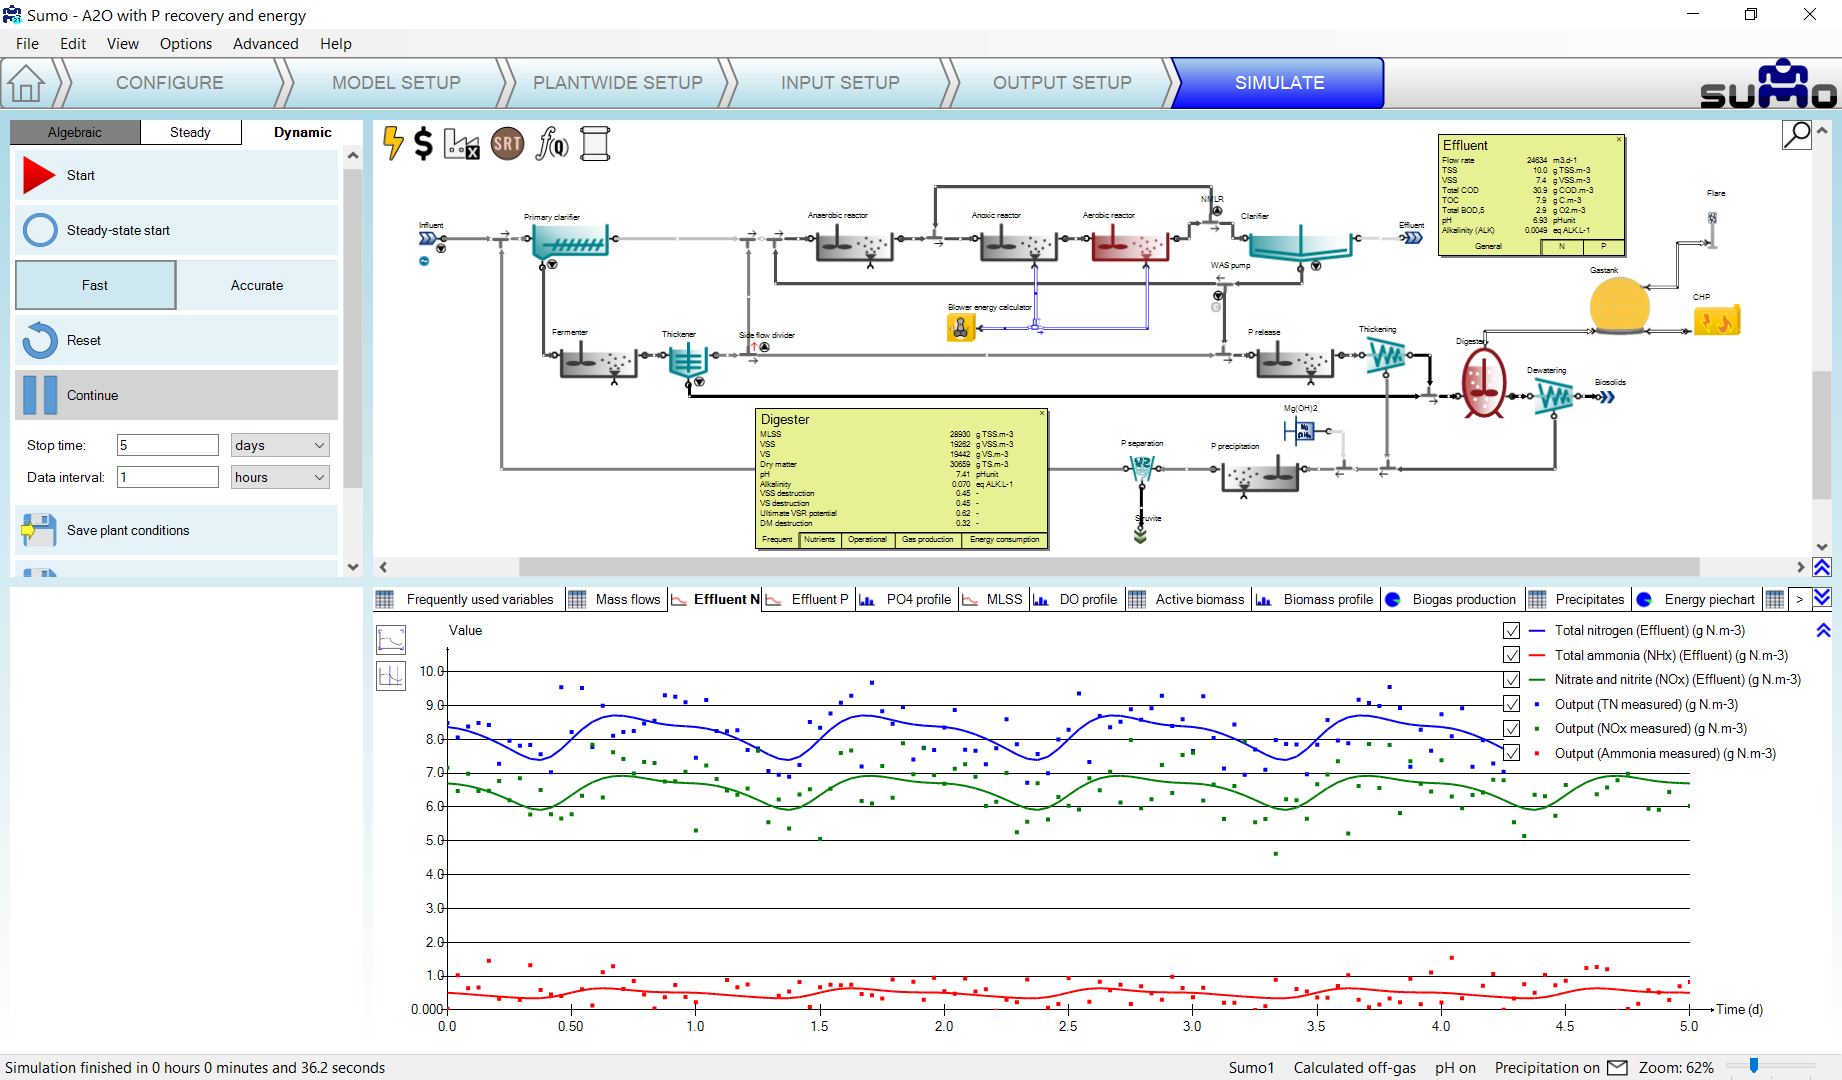This screenshot has height=1080, width=1842.
Task: Click the SRT calculator icon
Action: [507, 144]
